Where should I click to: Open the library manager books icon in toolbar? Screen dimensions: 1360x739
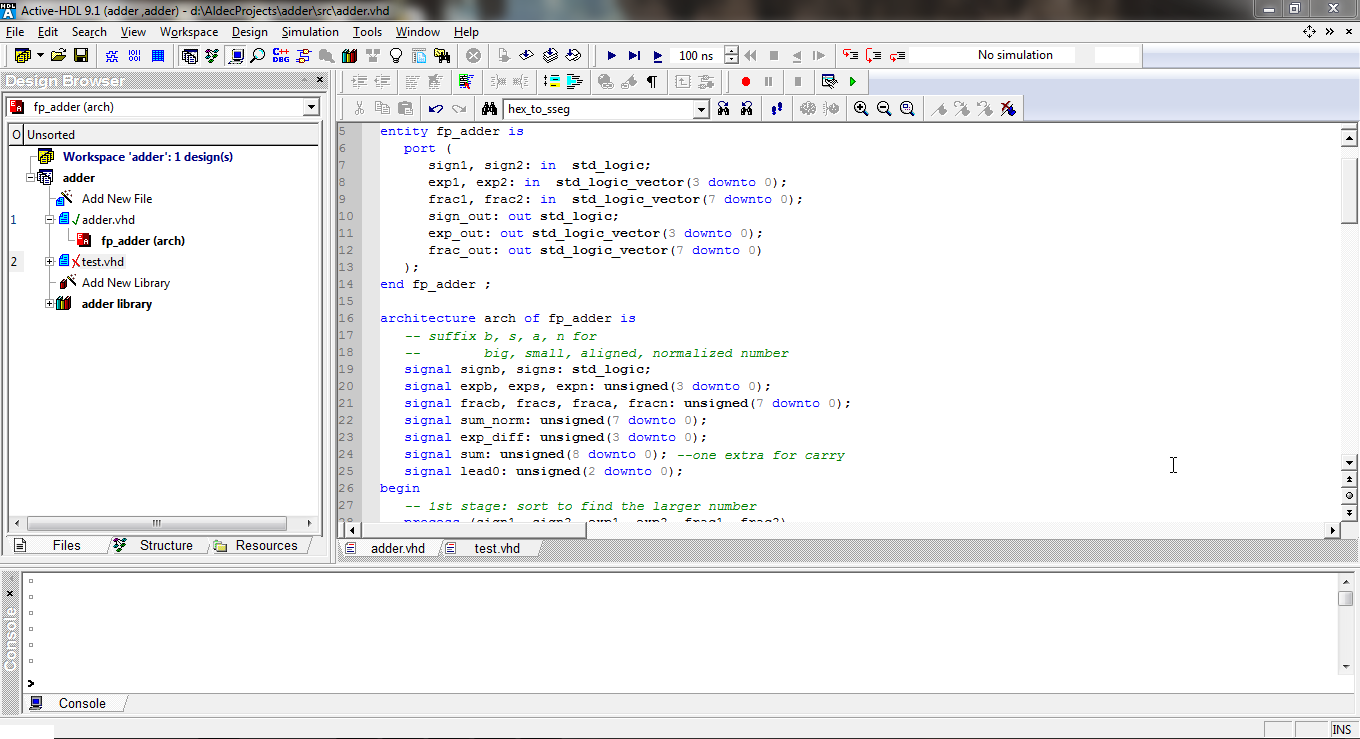click(349, 55)
